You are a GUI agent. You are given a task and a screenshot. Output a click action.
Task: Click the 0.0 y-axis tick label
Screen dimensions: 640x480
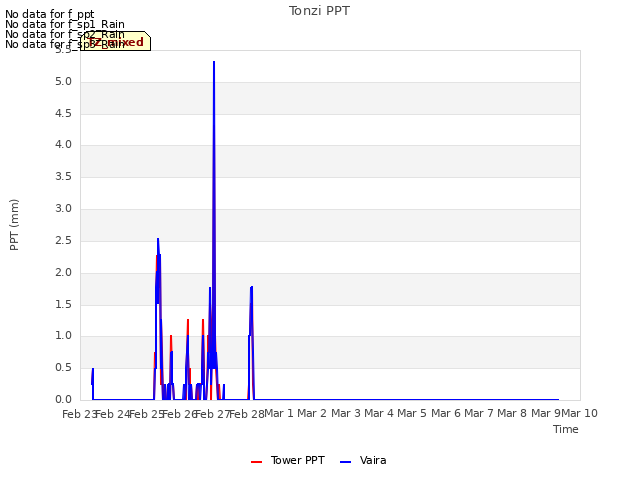pos(63,399)
